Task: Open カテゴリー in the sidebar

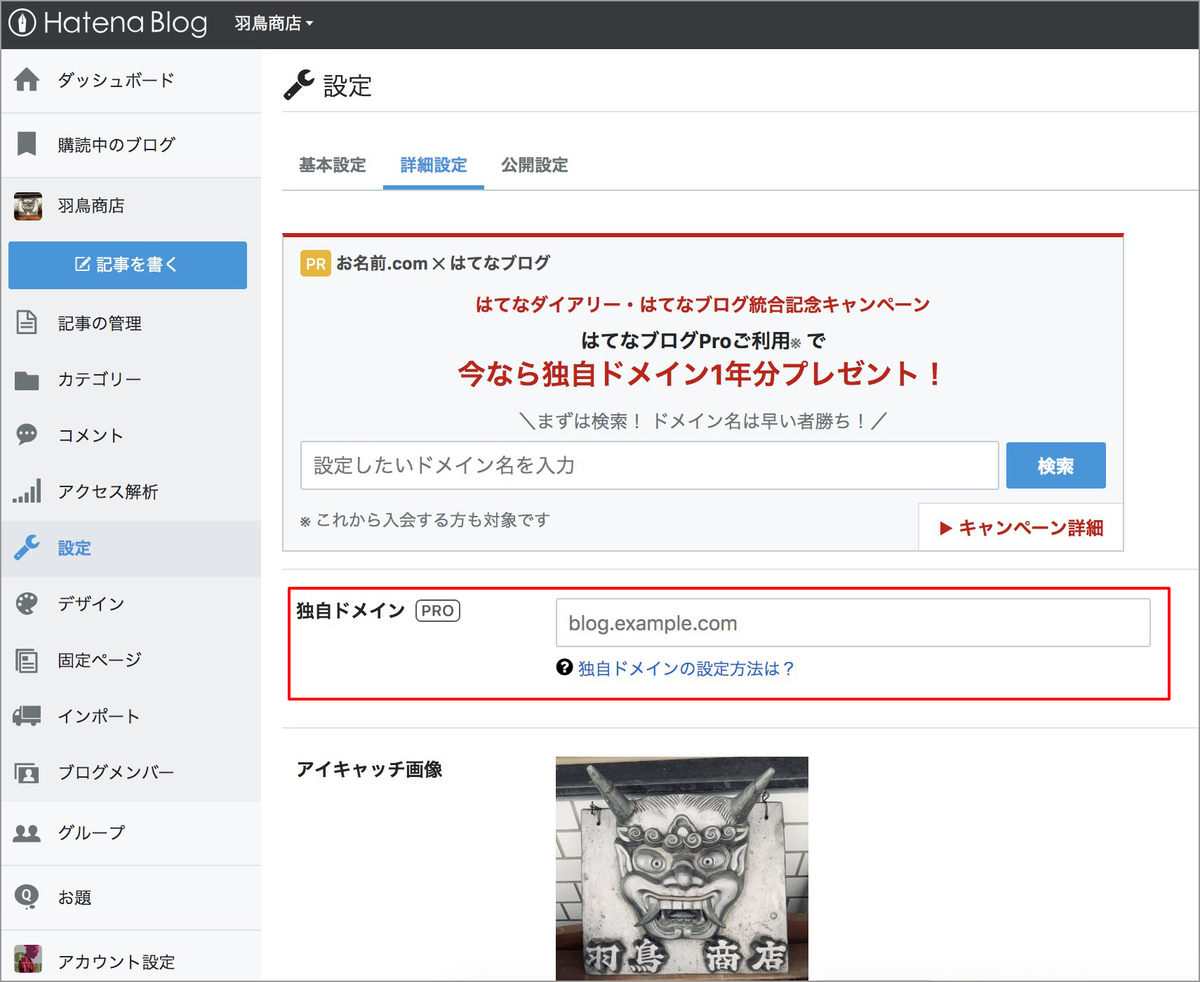Action: click(x=99, y=380)
